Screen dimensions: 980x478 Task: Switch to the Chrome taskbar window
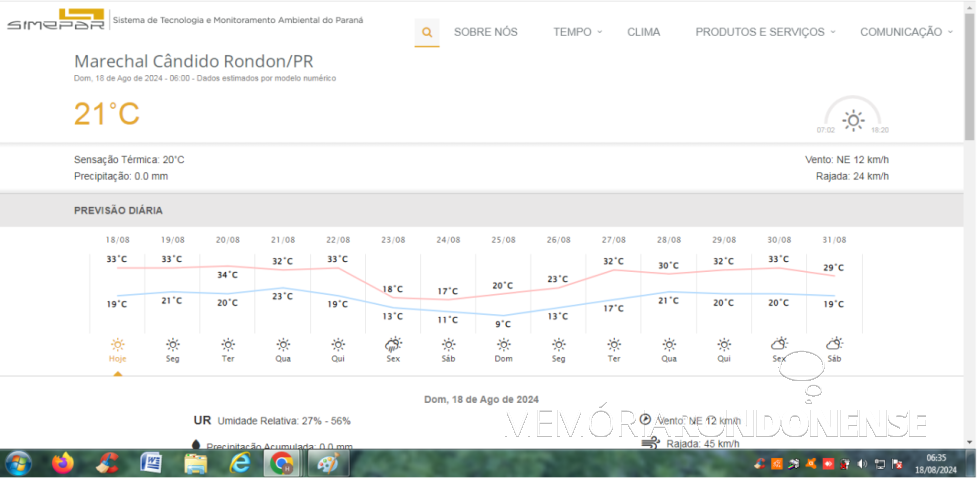click(x=282, y=463)
